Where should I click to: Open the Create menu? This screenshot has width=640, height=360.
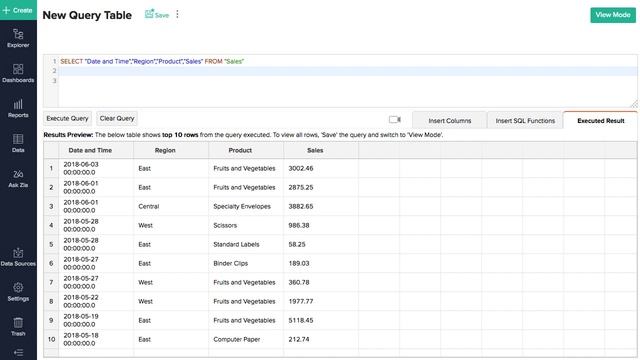tap(18, 10)
